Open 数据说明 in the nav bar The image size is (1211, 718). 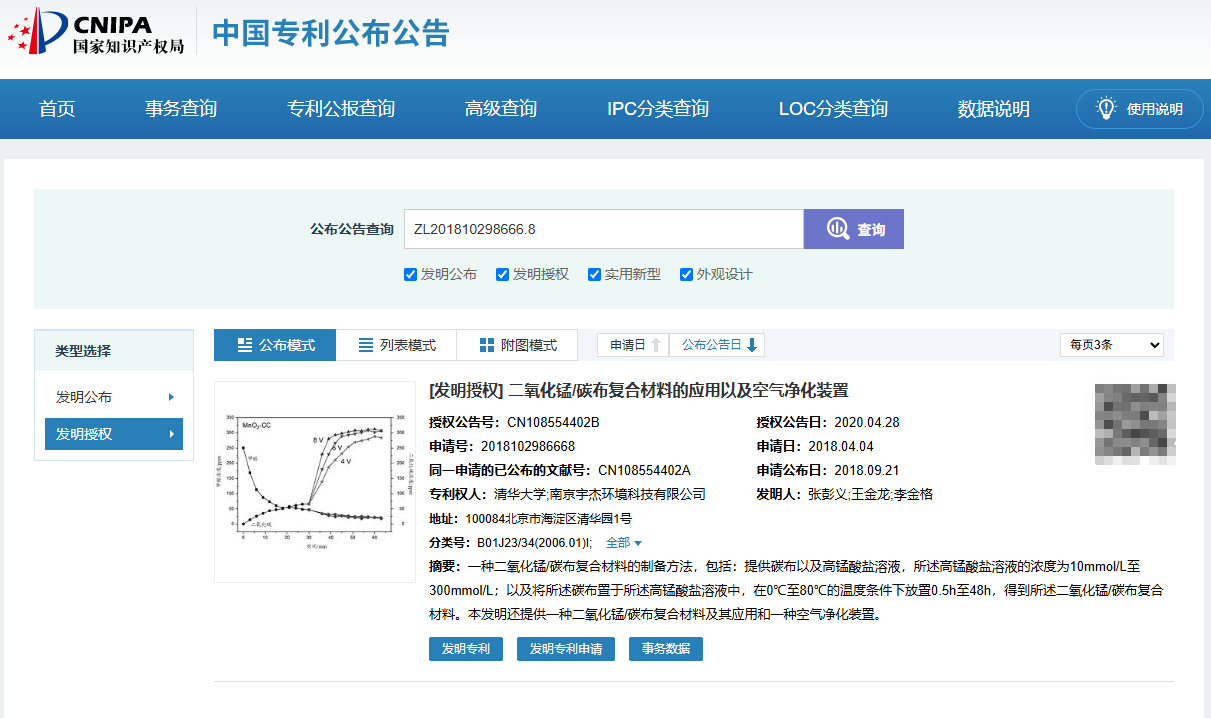click(x=994, y=109)
